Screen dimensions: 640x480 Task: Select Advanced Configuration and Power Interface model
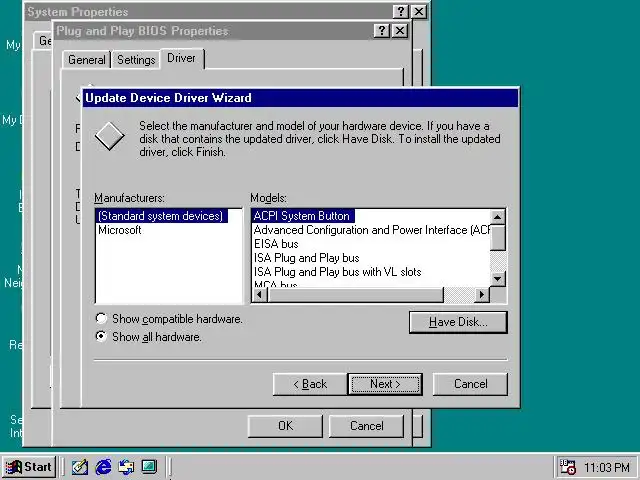tap(371, 230)
